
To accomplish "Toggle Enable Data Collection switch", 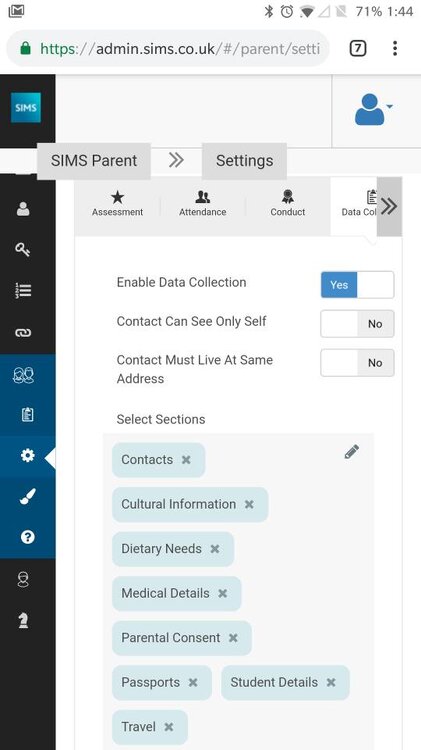I will pyautogui.click(x=357, y=285).
